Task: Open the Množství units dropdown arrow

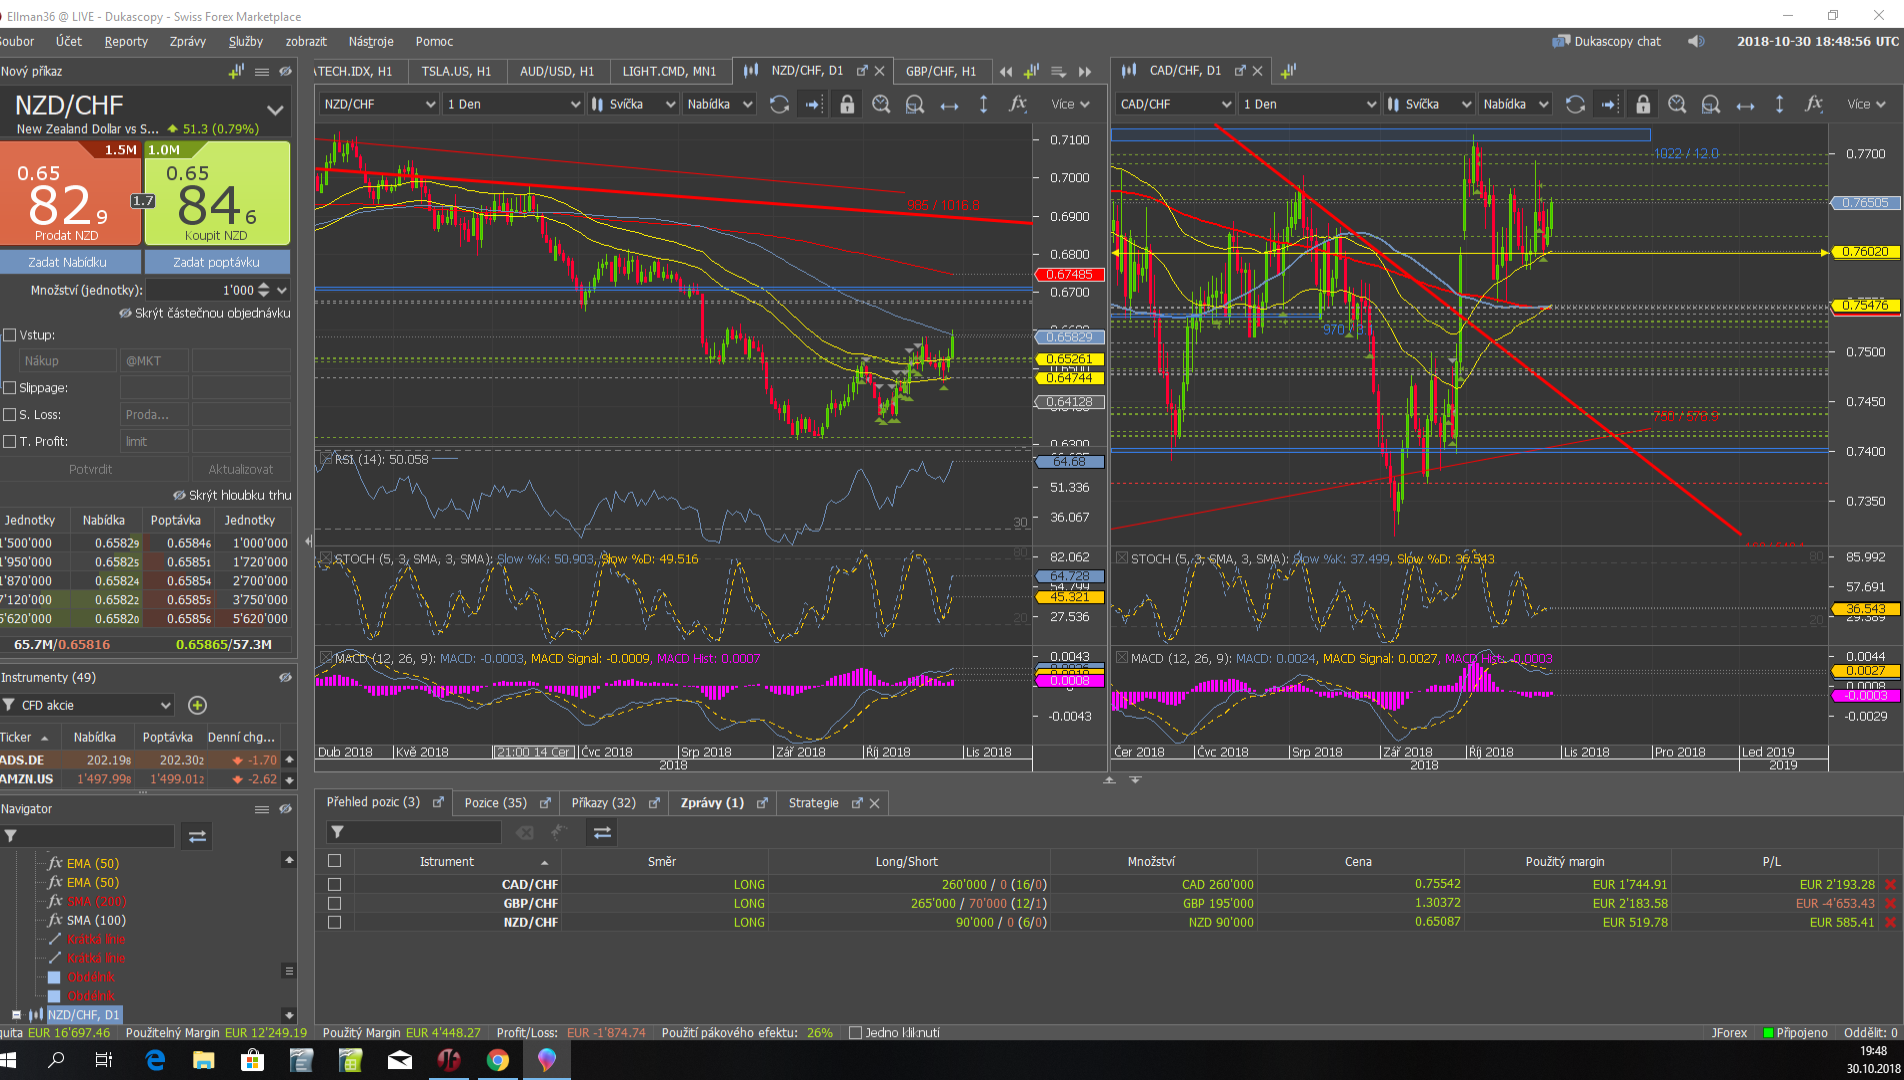Action: (x=282, y=290)
